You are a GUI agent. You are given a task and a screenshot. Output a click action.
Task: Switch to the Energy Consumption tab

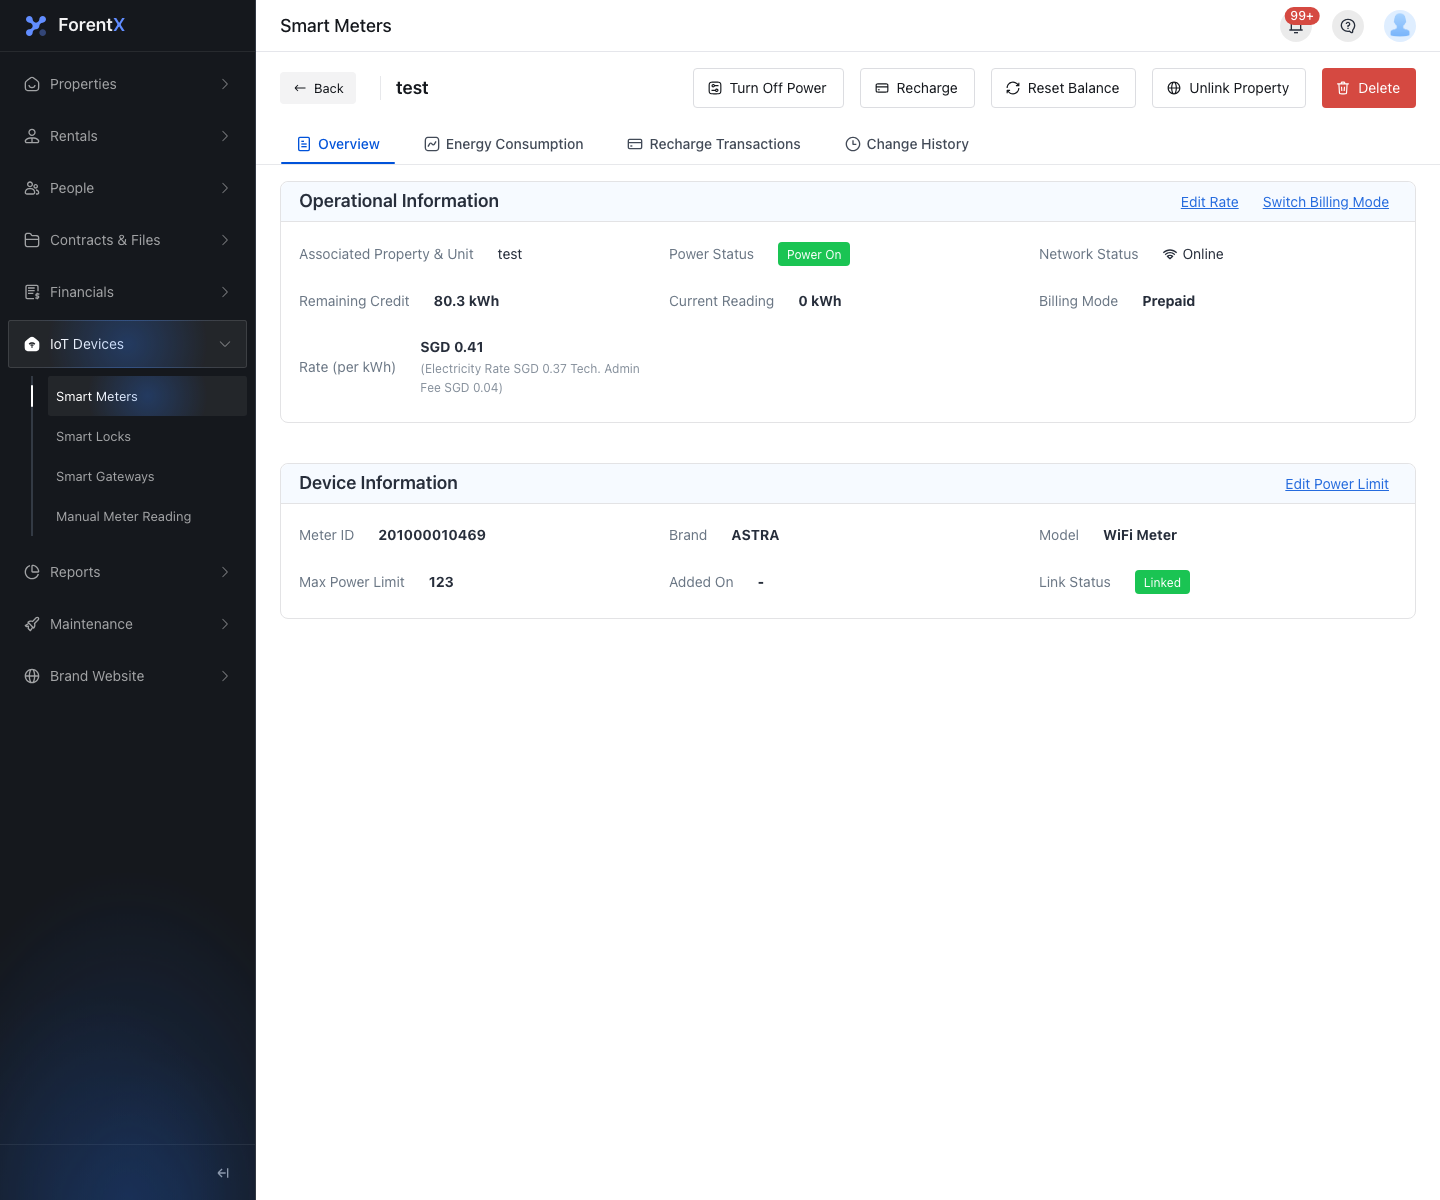click(503, 144)
